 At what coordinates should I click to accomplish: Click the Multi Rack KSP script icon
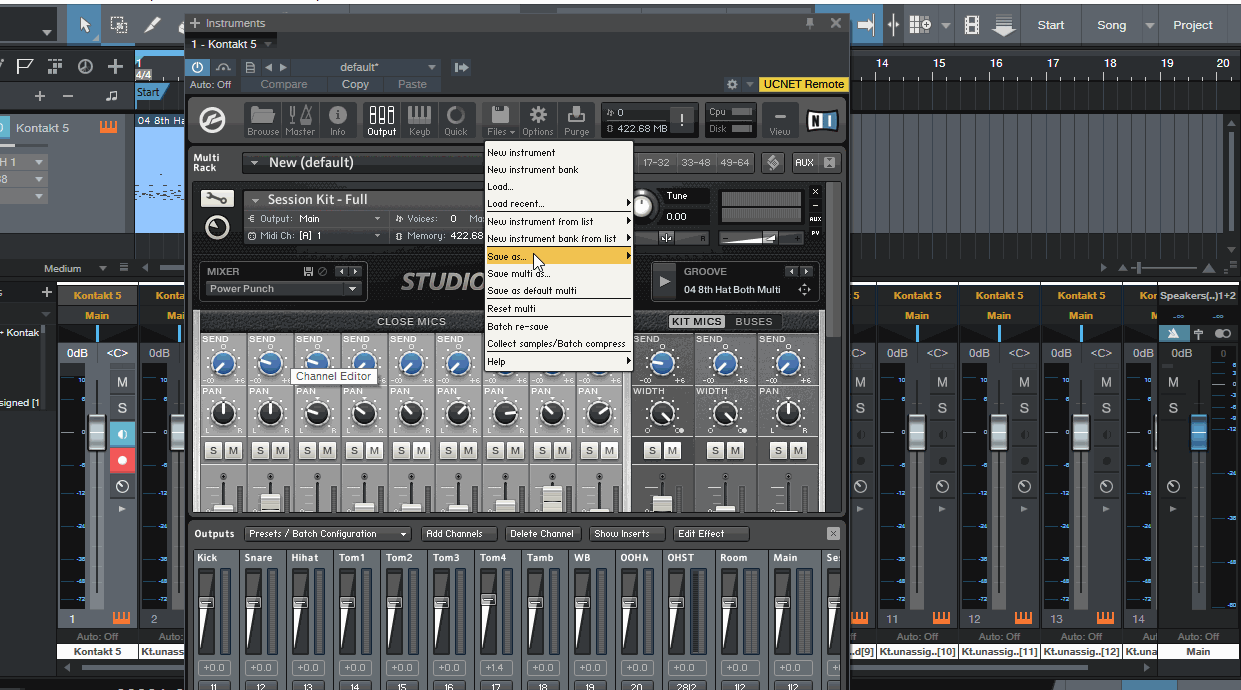772,163
